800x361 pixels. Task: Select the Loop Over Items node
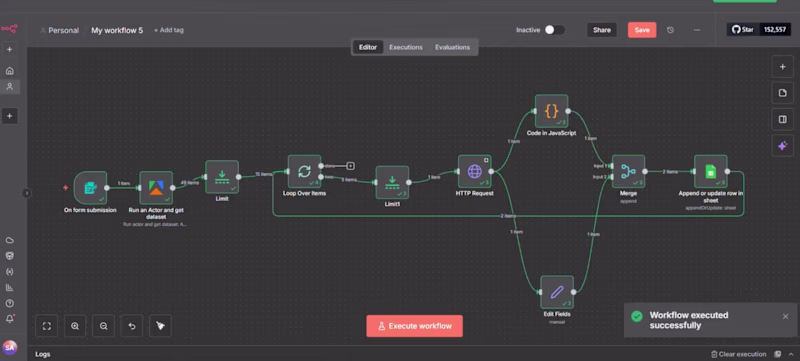coord(305,171)
